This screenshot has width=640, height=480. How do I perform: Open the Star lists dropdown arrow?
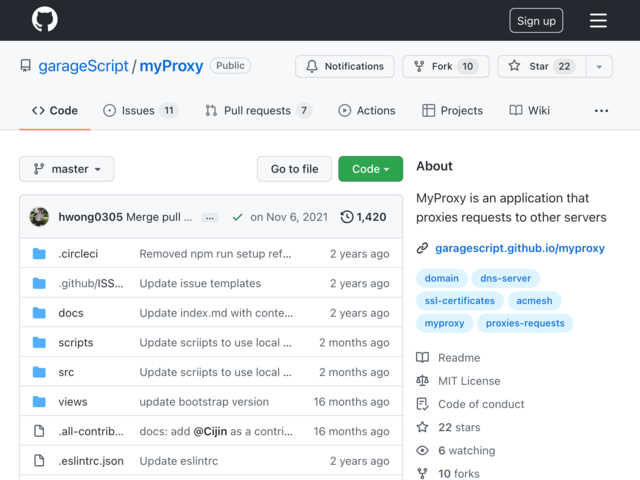coord(599,67)
